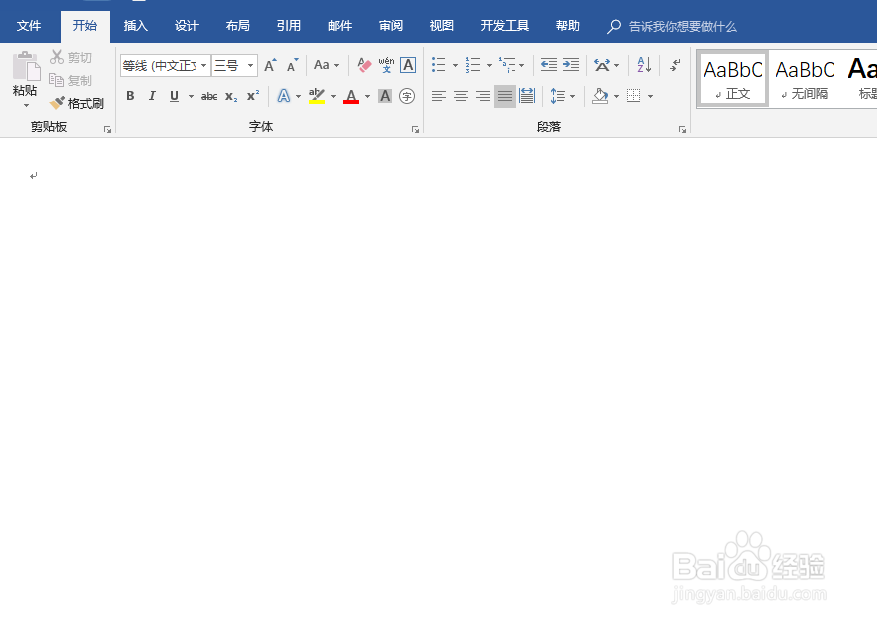The height and width of the screenshot is (625, 877).
Task: Center align the paragraph
Action: coord(461,96)
